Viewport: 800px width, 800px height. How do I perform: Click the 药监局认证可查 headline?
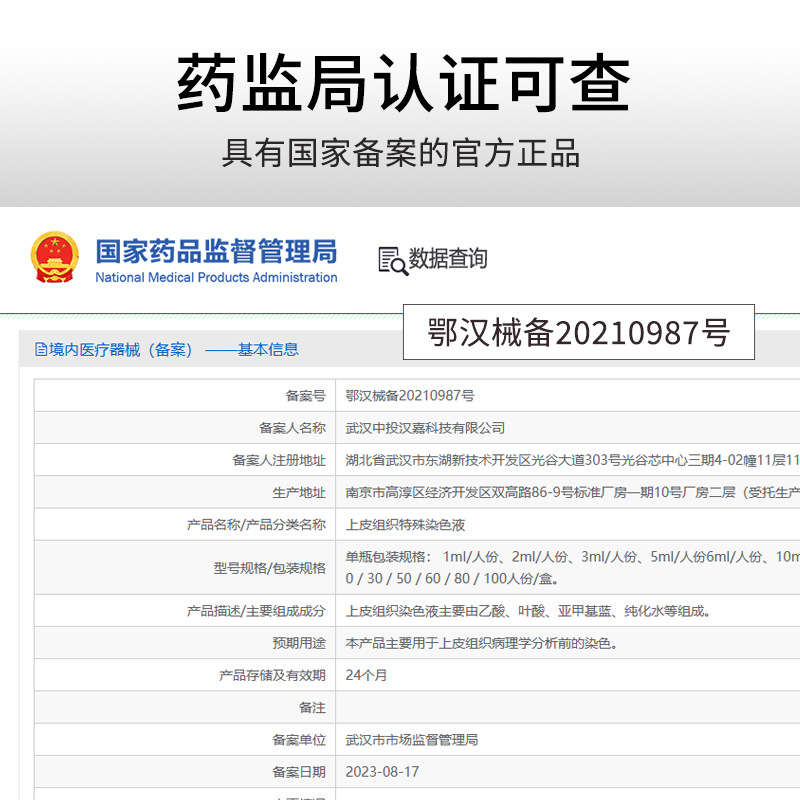pos(403,83)
